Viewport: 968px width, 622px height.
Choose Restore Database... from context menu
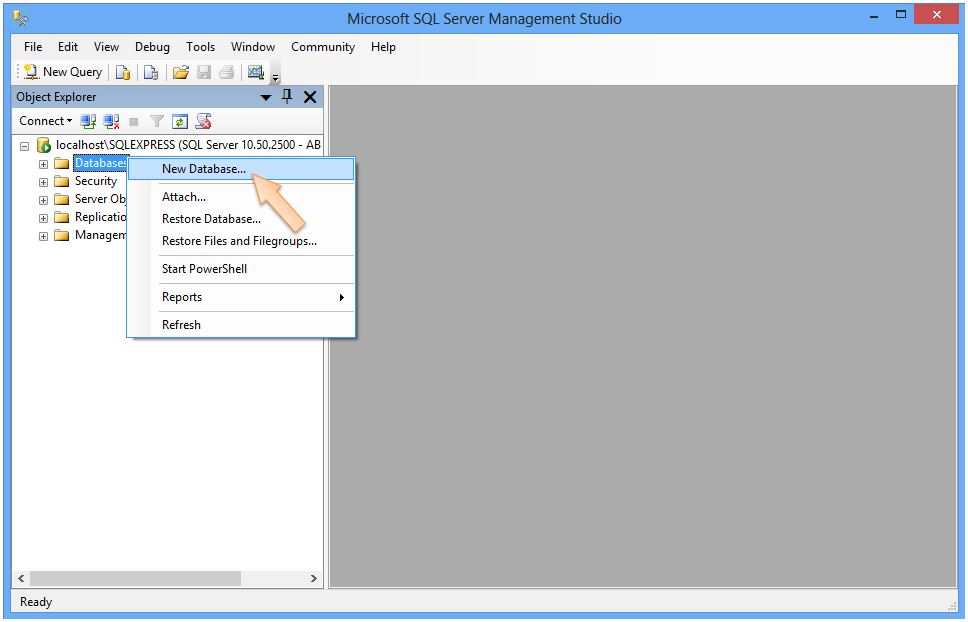(241, 219)
